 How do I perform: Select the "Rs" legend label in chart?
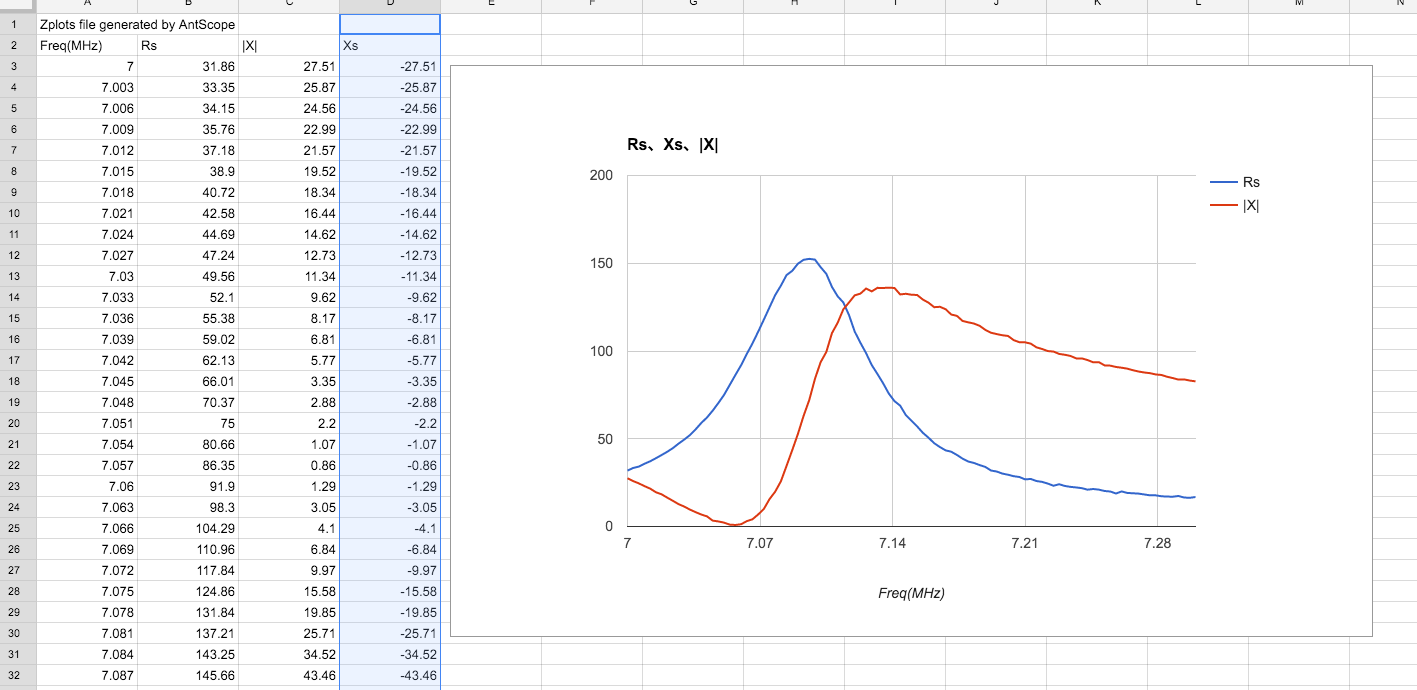pyautogui.click(x=1251, y=182)
